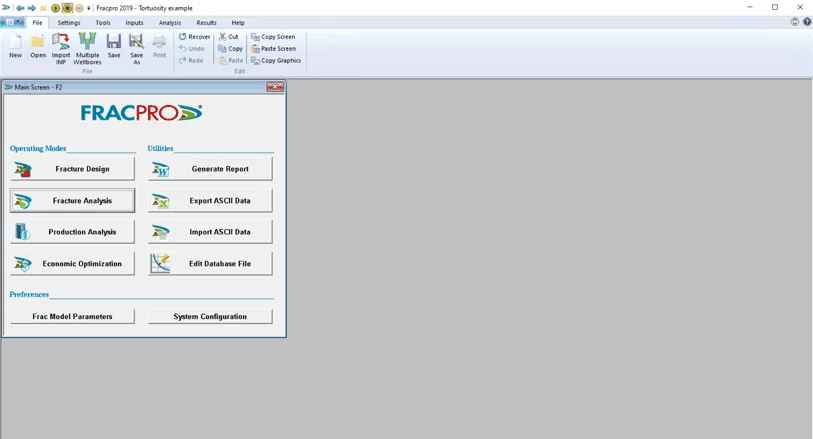The height and width of the screenshot is (439, 813).
Task: Click Edit Database File
Action: [x=210, y=263]
